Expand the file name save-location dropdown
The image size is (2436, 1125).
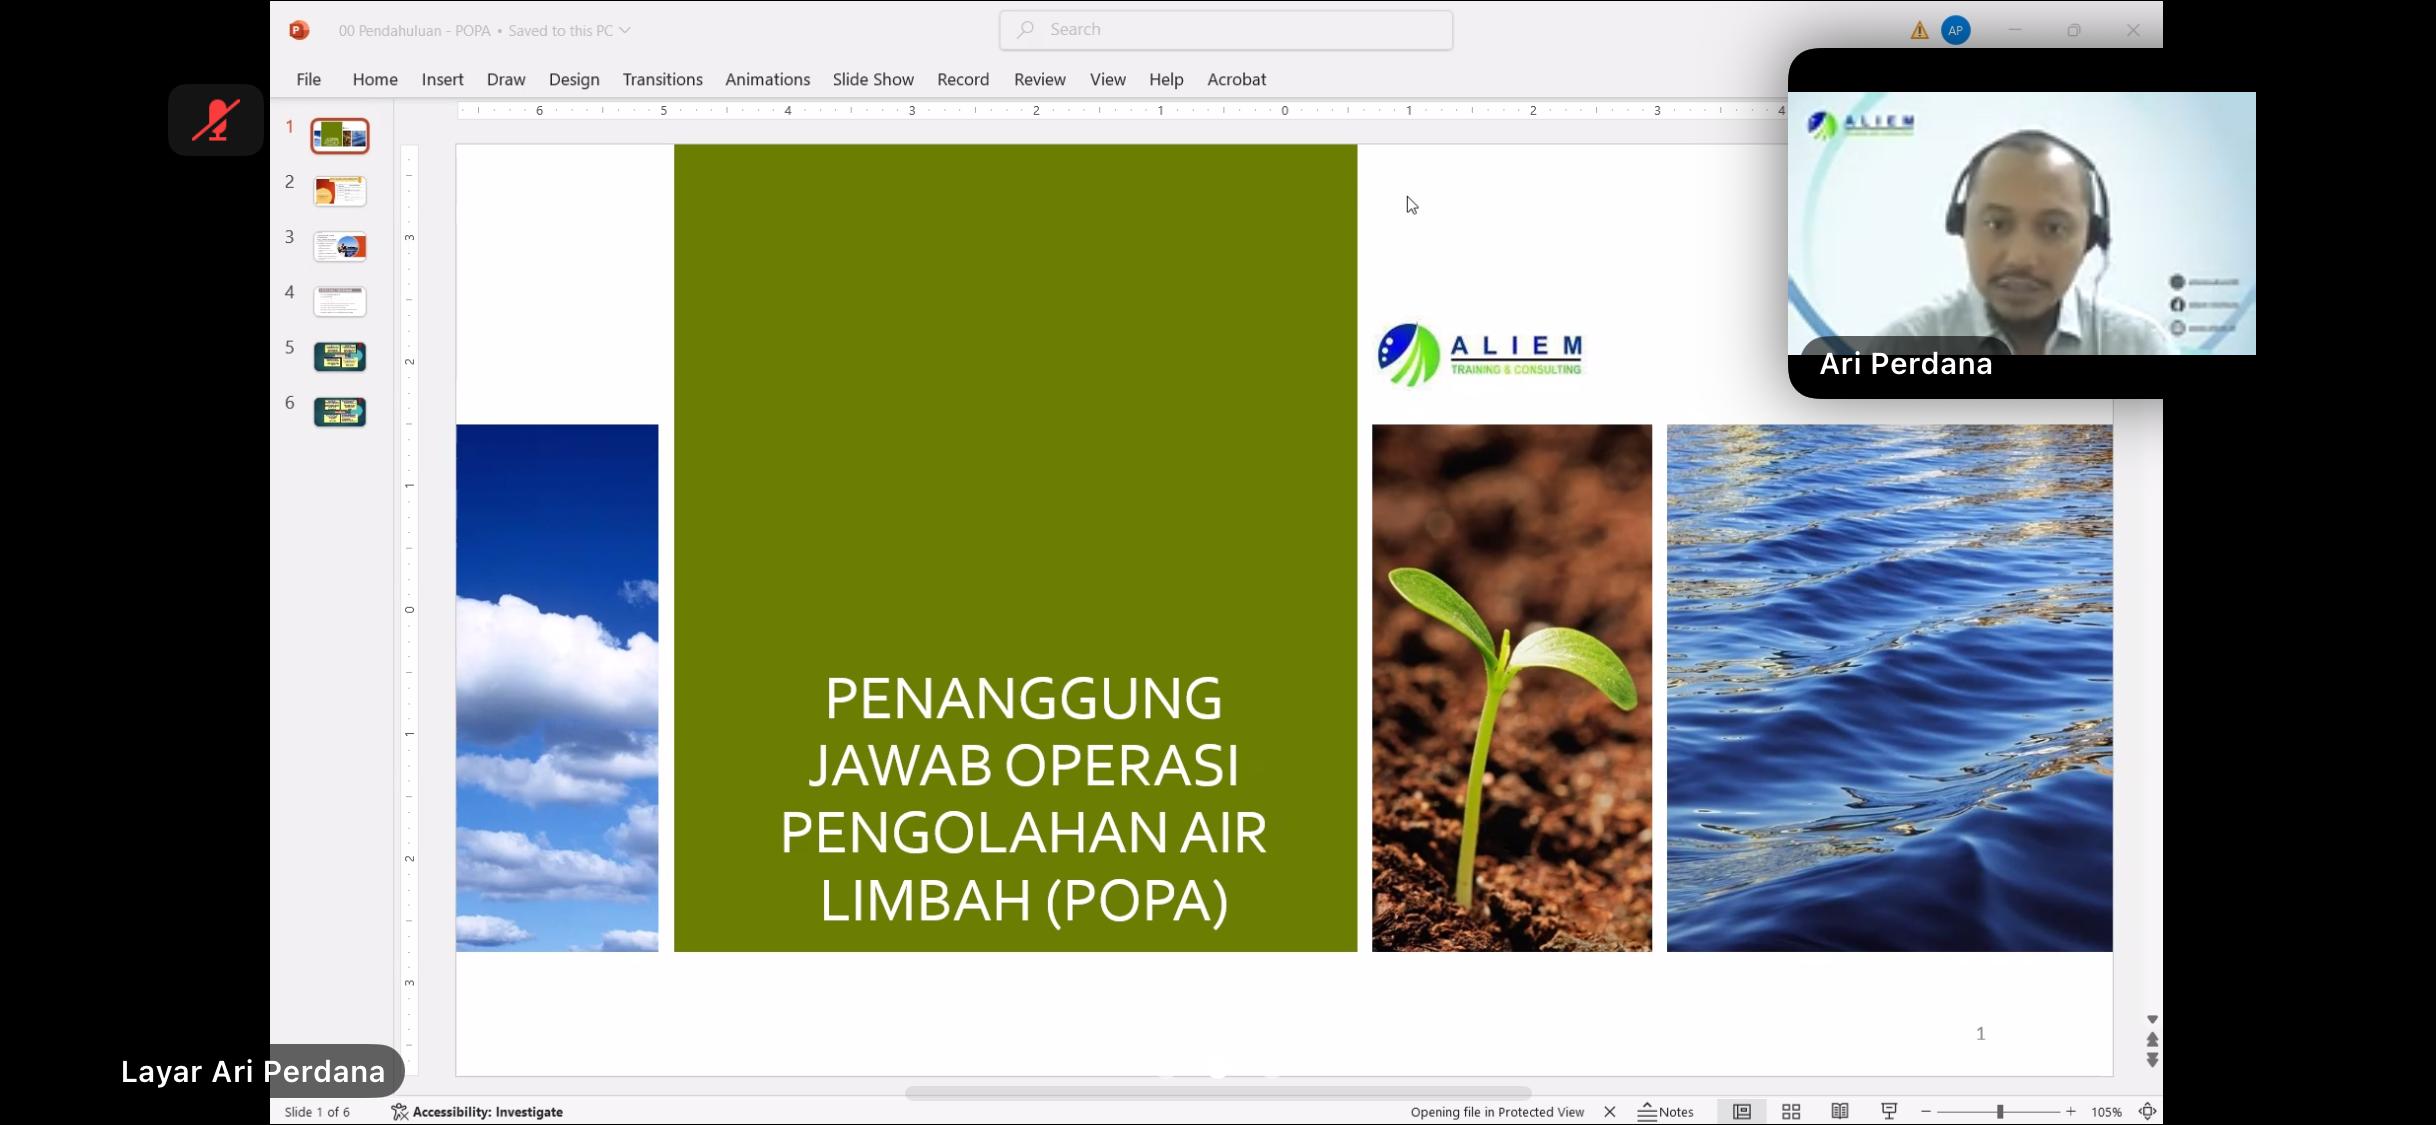click(625, 30)
